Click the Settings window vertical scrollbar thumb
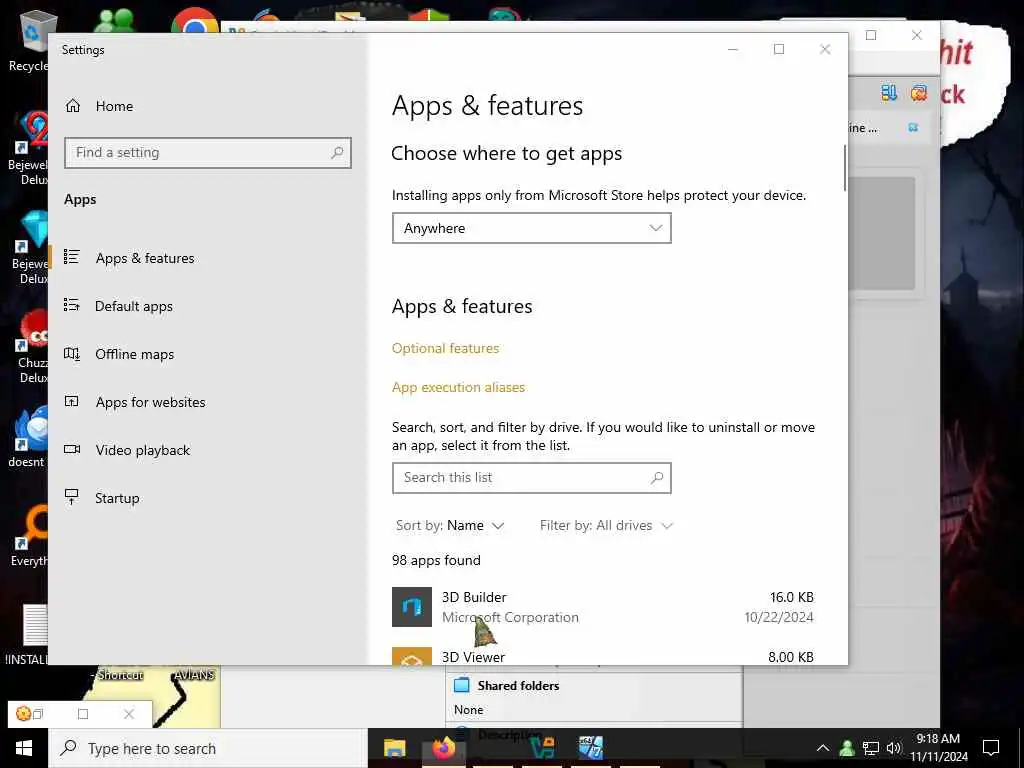This screenshot has height=768, width=1024. click(x=844, y=167)
